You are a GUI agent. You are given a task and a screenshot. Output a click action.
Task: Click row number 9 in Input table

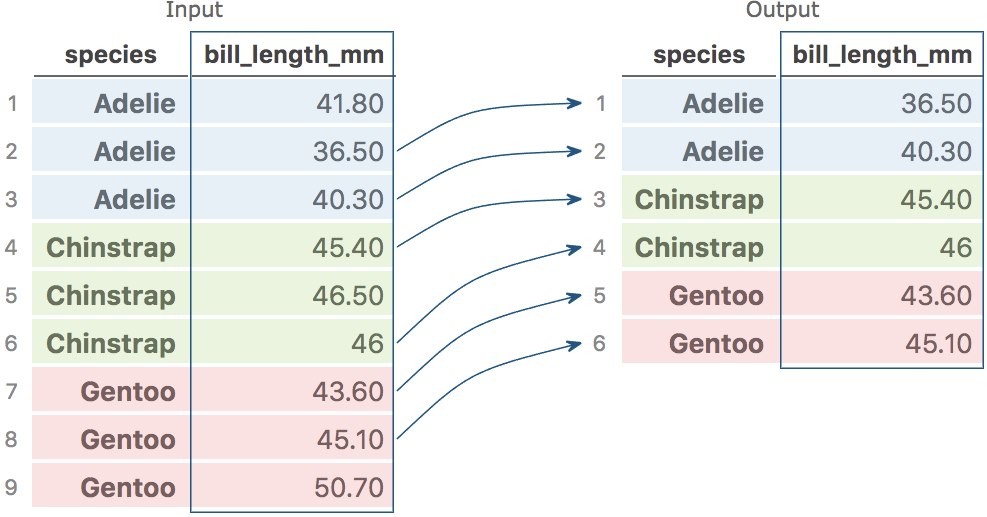pos(12,488)
